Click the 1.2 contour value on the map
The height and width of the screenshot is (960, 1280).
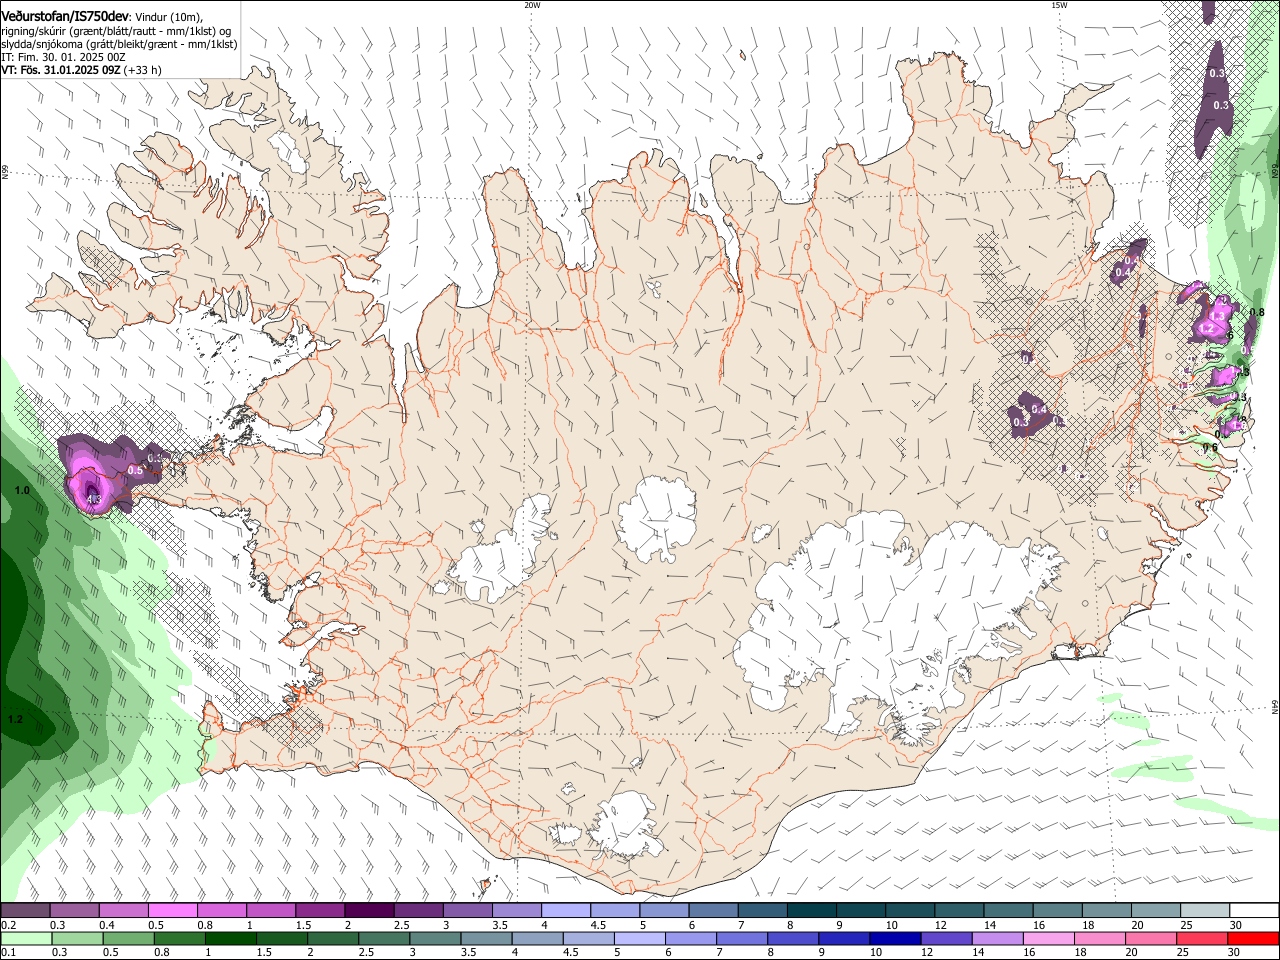click(15, 719)
